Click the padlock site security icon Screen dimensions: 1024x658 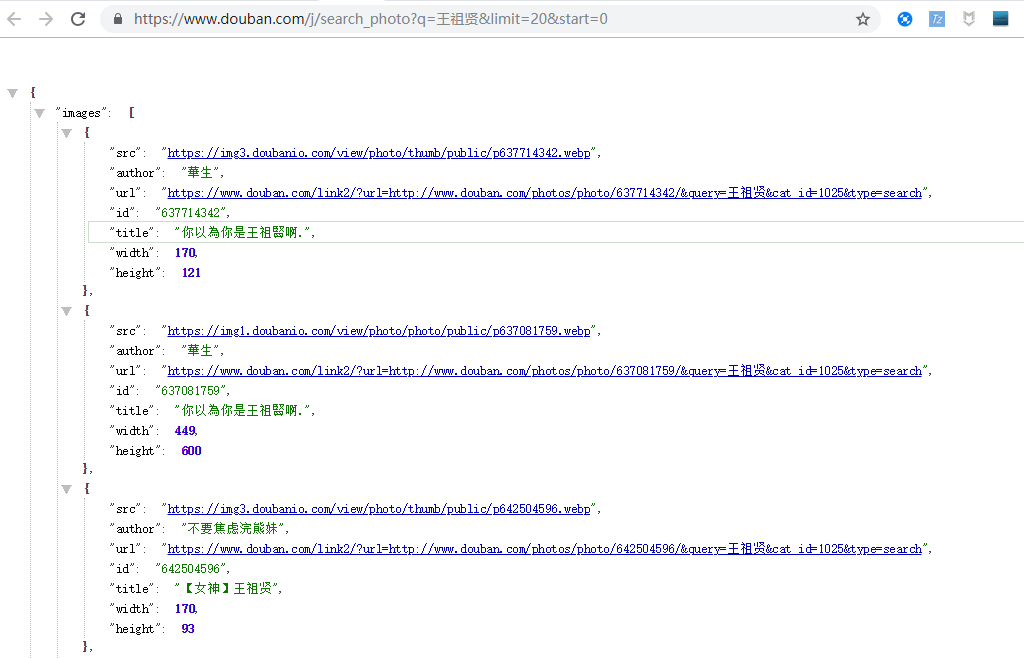coord(118,19)
